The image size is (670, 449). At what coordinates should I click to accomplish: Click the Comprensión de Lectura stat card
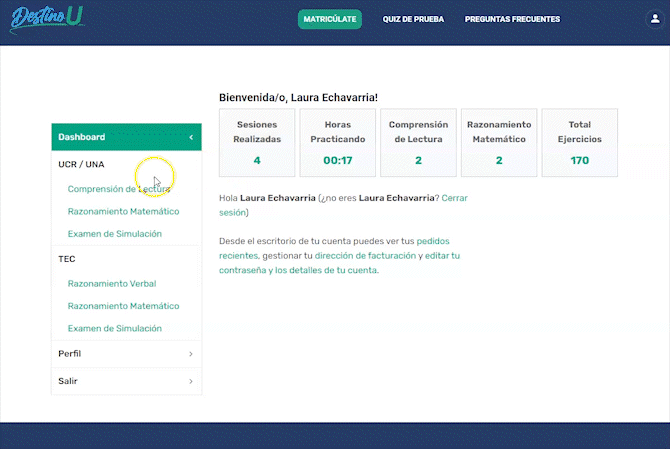[x=418, y=143]
